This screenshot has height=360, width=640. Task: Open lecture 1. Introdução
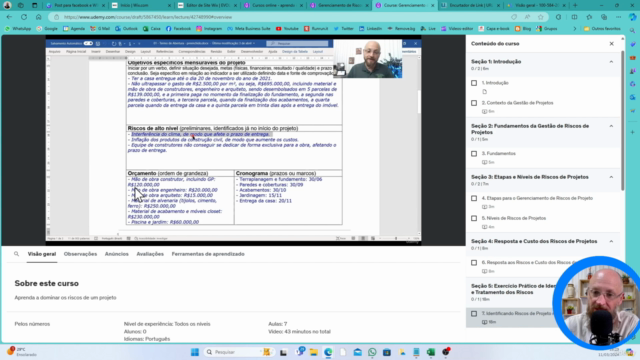pos(495,83)
